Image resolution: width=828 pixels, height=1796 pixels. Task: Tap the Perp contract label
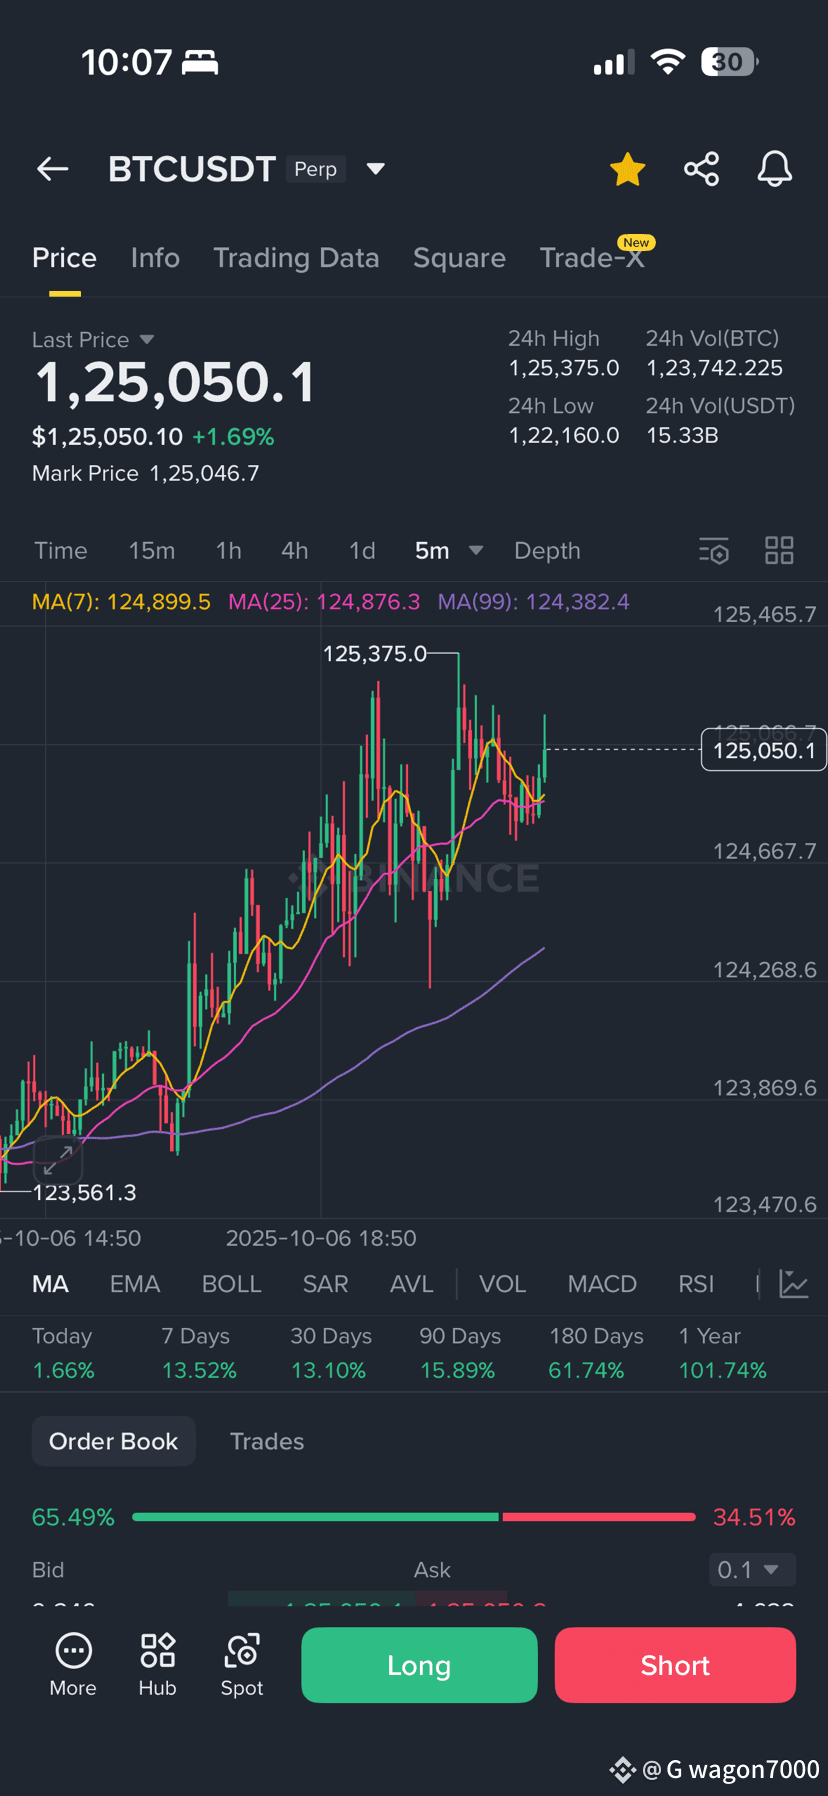pos(316,169)
